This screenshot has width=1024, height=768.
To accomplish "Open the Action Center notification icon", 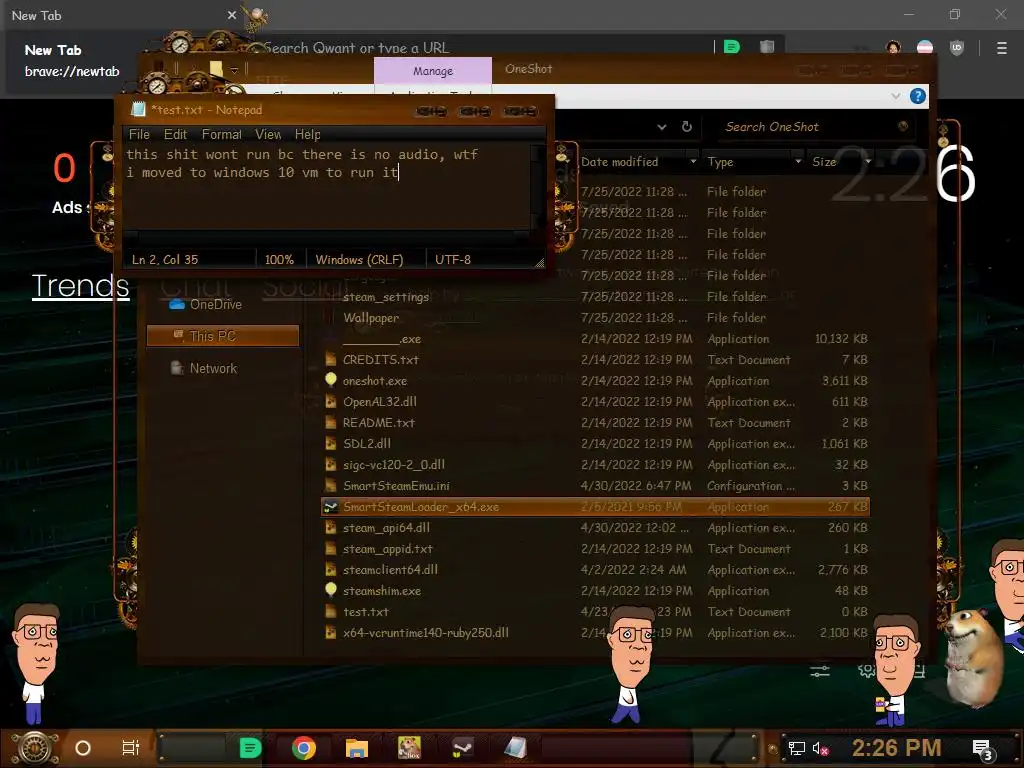I will pyautogui.click(x=983, y=750).
